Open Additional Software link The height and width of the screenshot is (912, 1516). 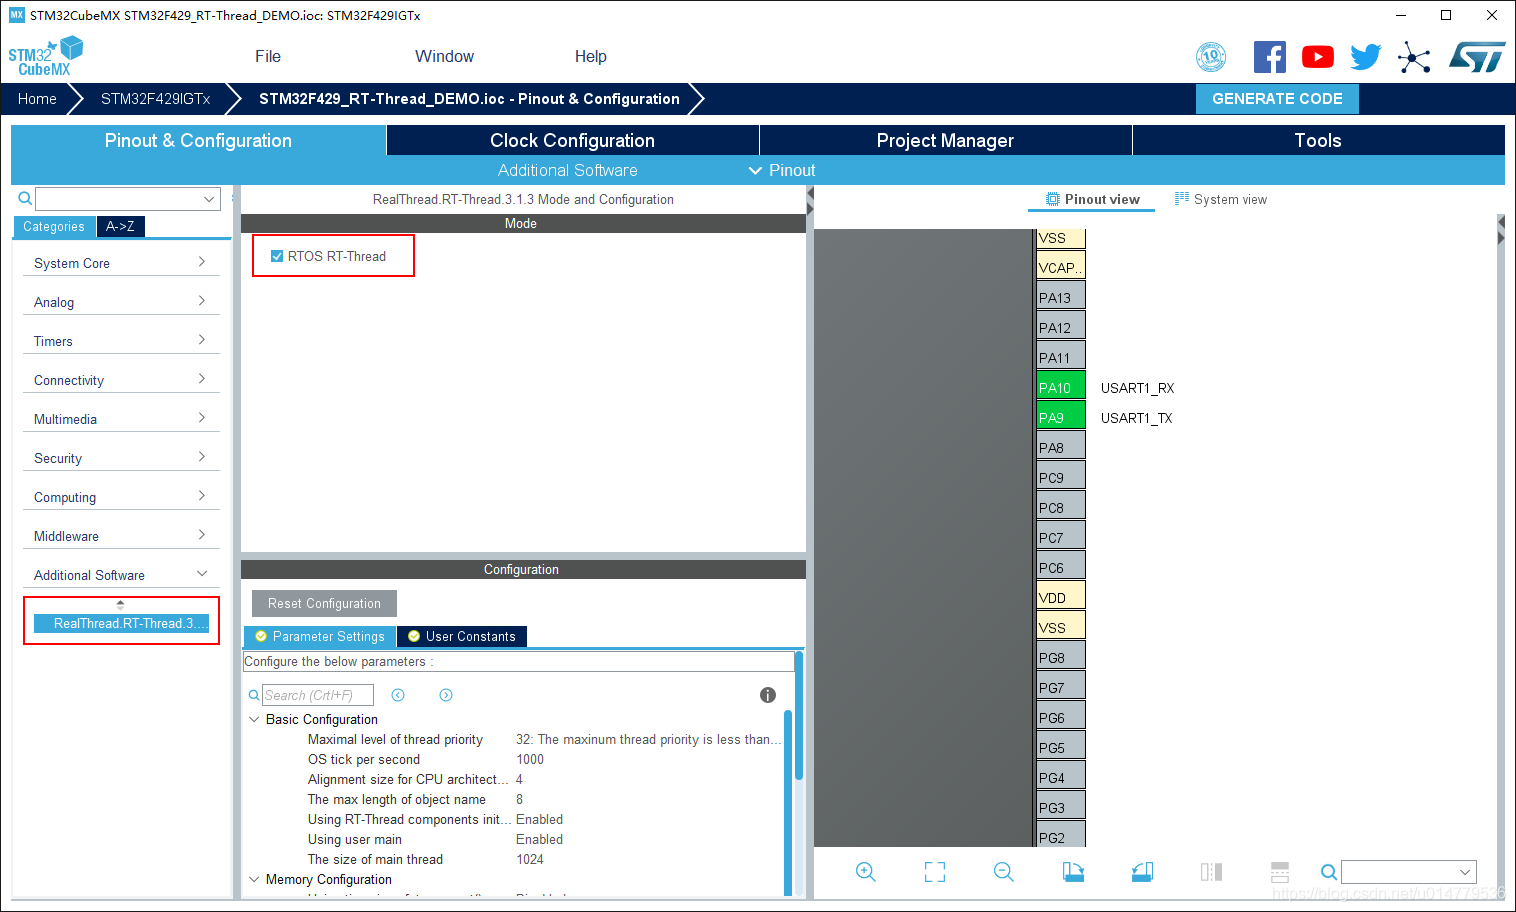[567, 170]
